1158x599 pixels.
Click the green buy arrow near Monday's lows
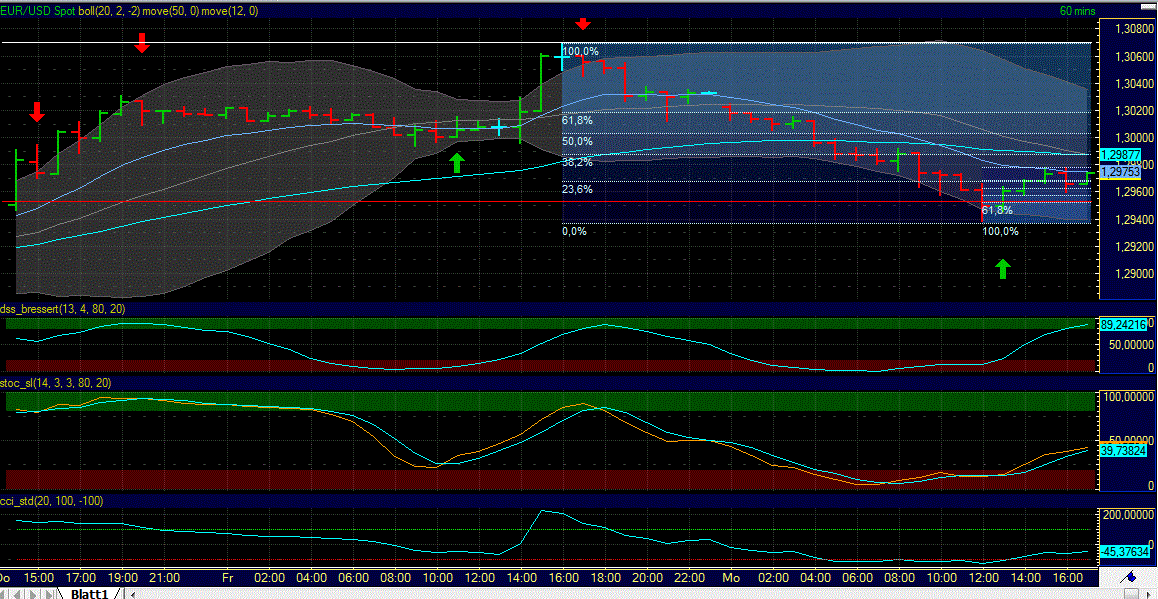[x=1002, y=268]
